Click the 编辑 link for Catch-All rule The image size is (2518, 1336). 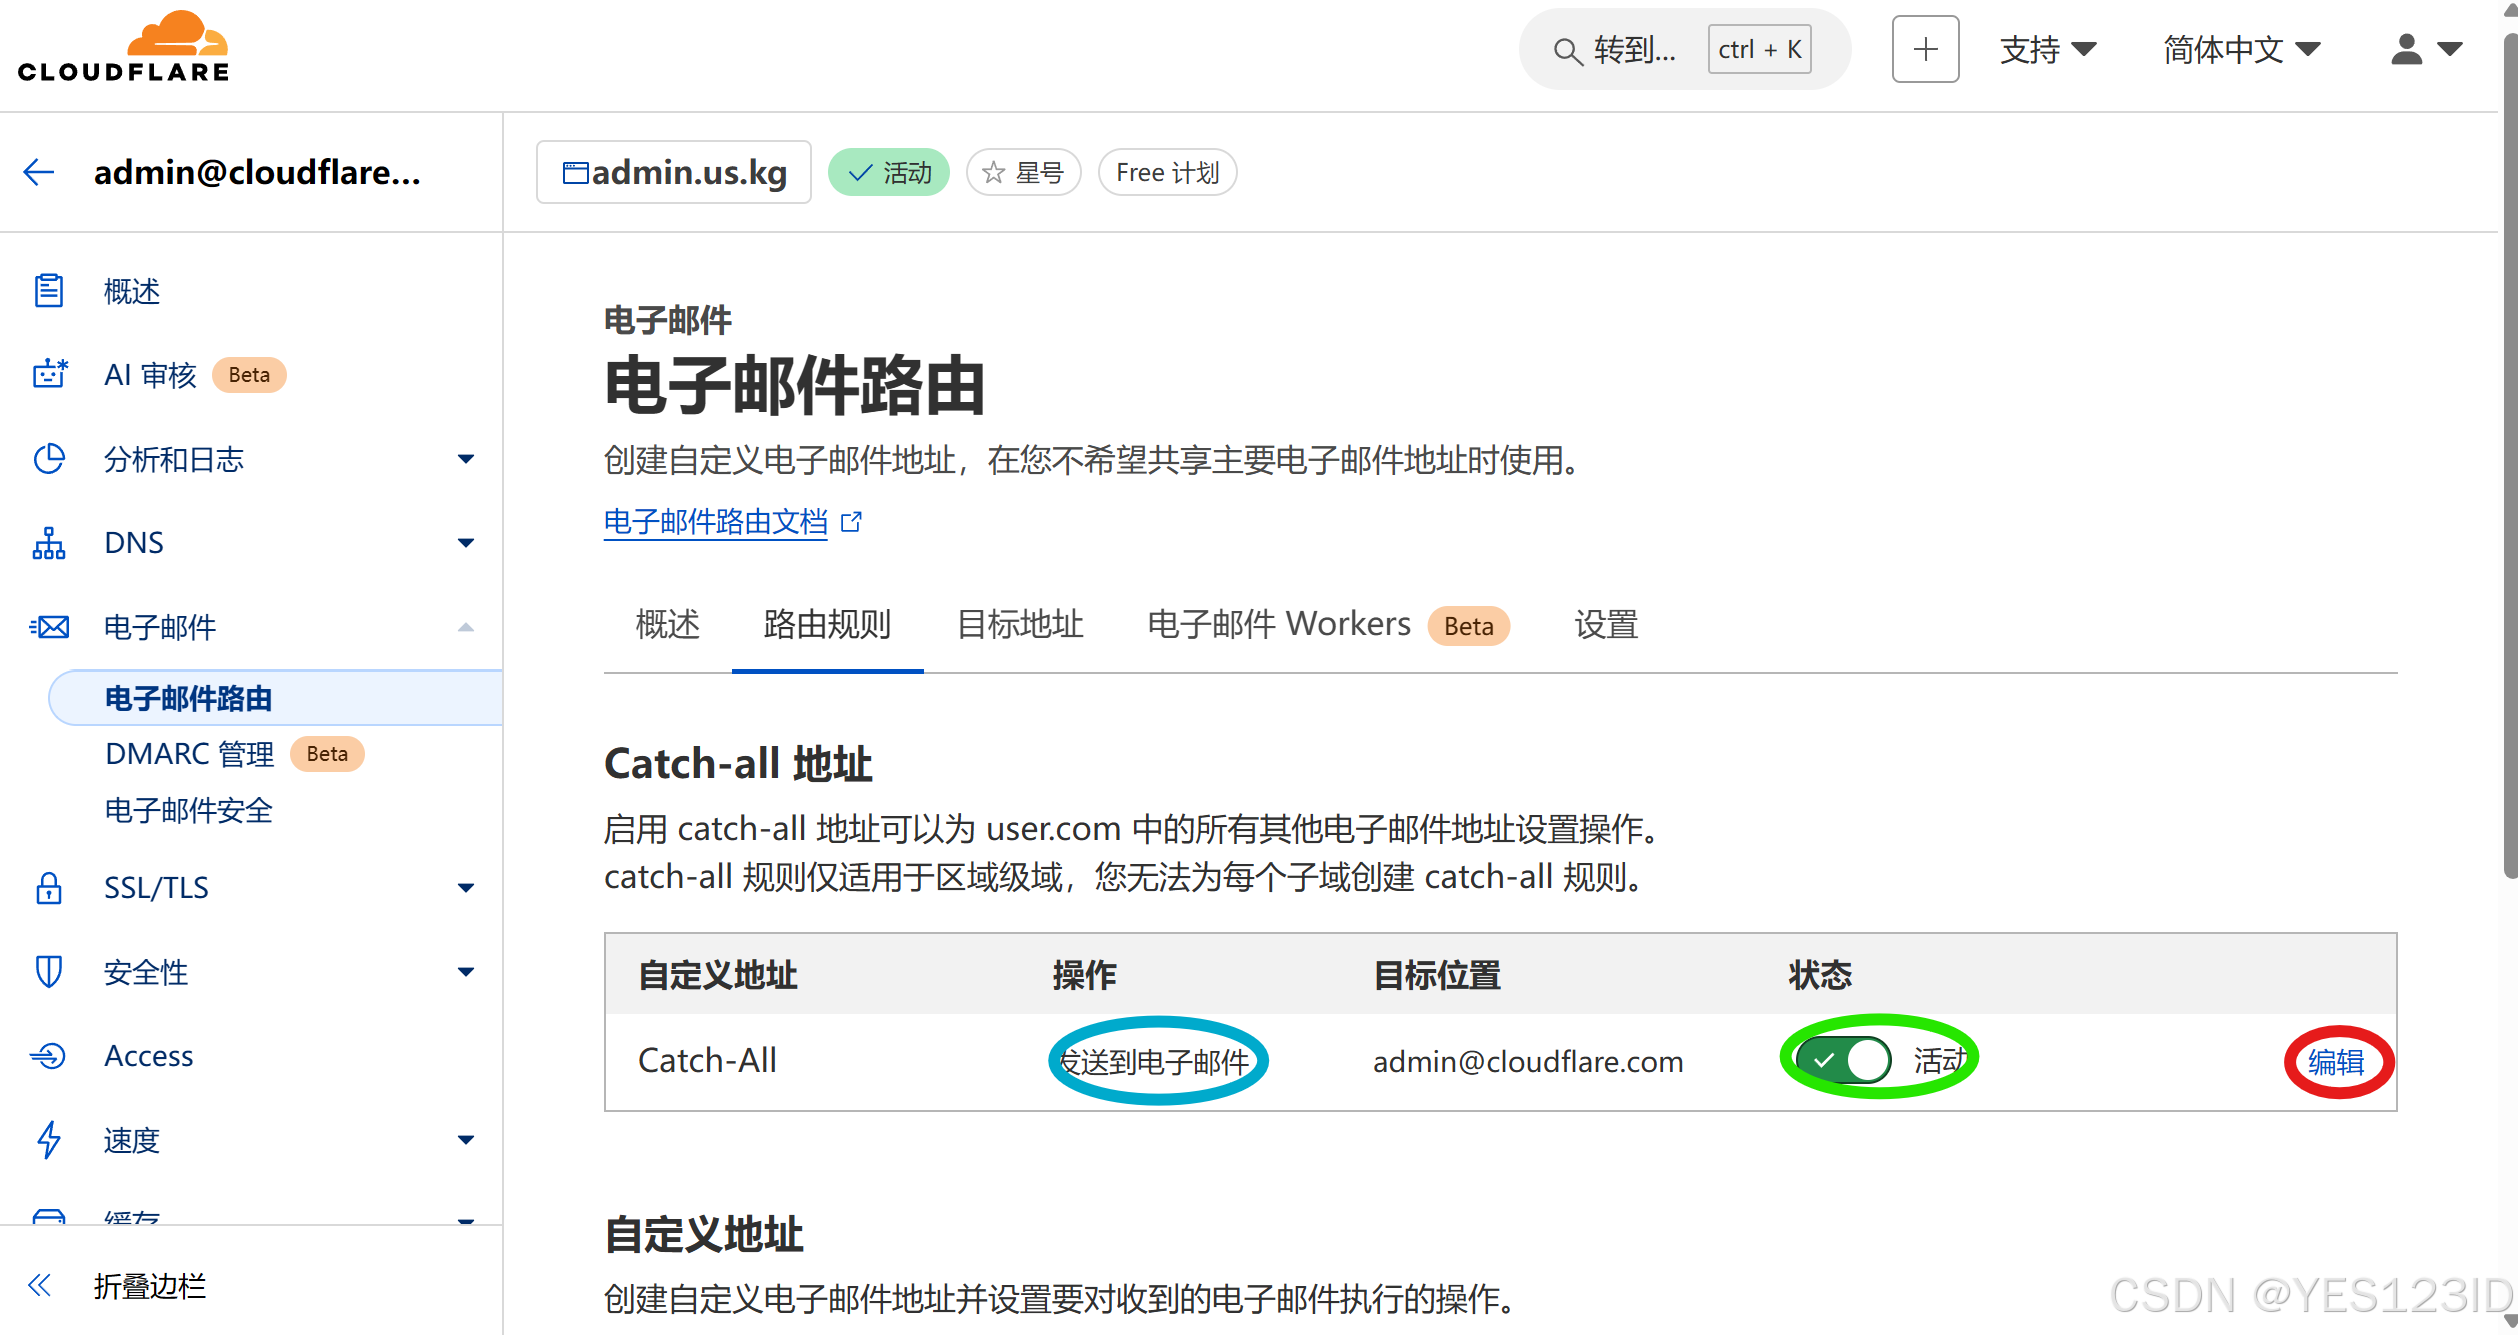pyautogui.click(x=2336, y=1062)
